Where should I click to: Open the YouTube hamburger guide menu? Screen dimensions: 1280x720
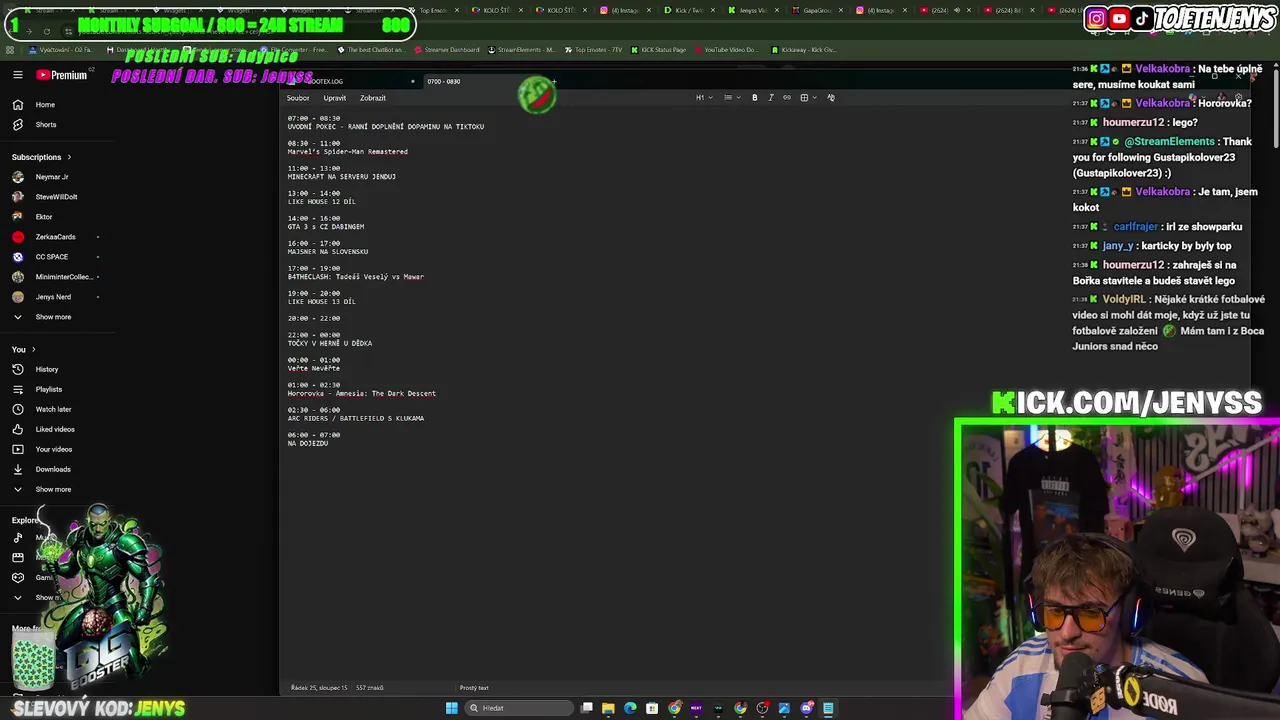17,75
